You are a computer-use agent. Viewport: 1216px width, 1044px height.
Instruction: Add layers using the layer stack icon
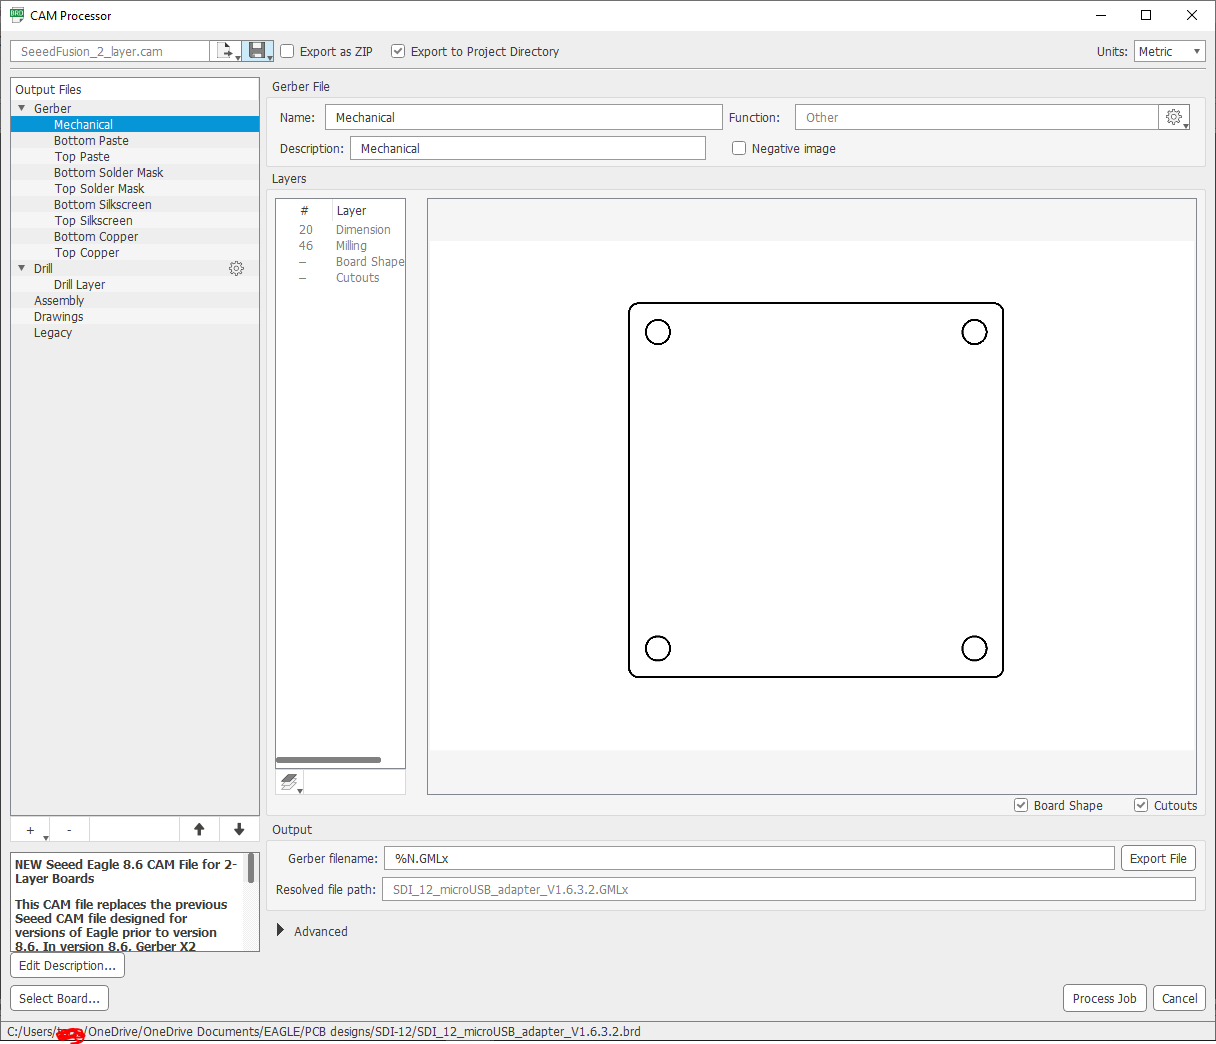tap(289, 781)
